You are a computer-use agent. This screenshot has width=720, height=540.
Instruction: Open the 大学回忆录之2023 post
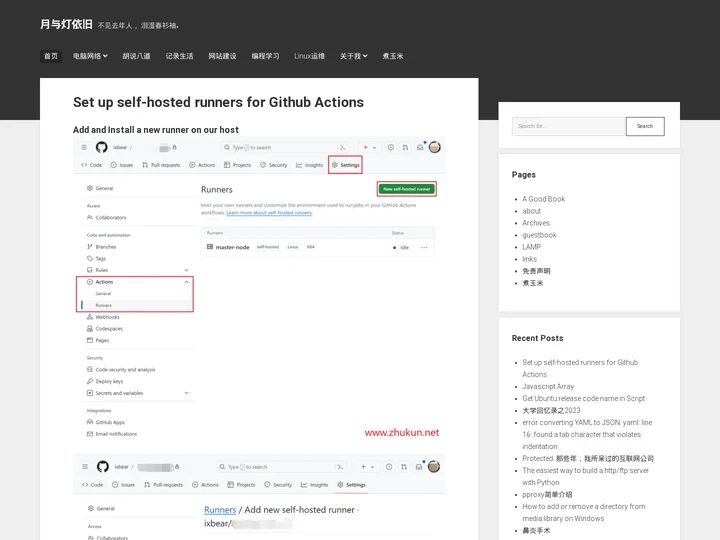coord(551,410)
